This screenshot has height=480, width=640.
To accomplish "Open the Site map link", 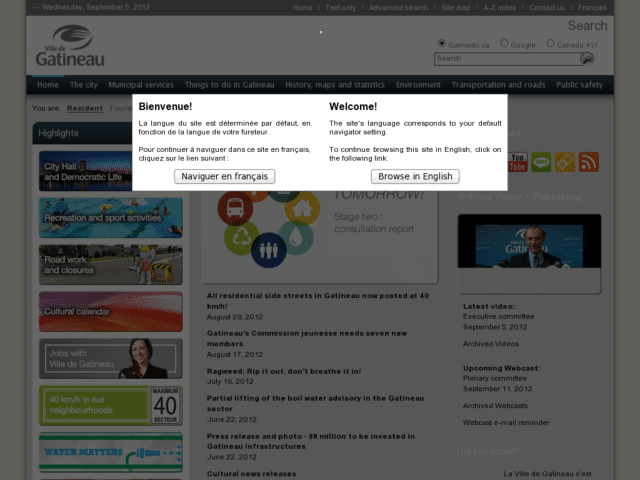I will 456,8.
